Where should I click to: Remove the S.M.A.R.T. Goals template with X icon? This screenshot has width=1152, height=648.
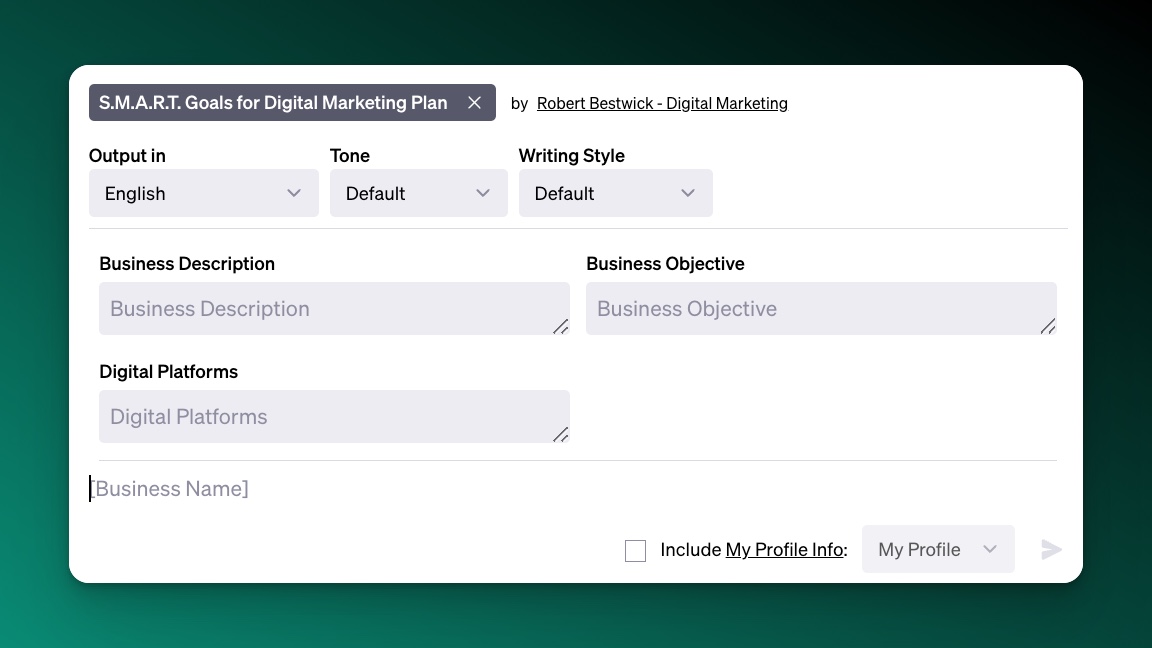click(475, 103)
